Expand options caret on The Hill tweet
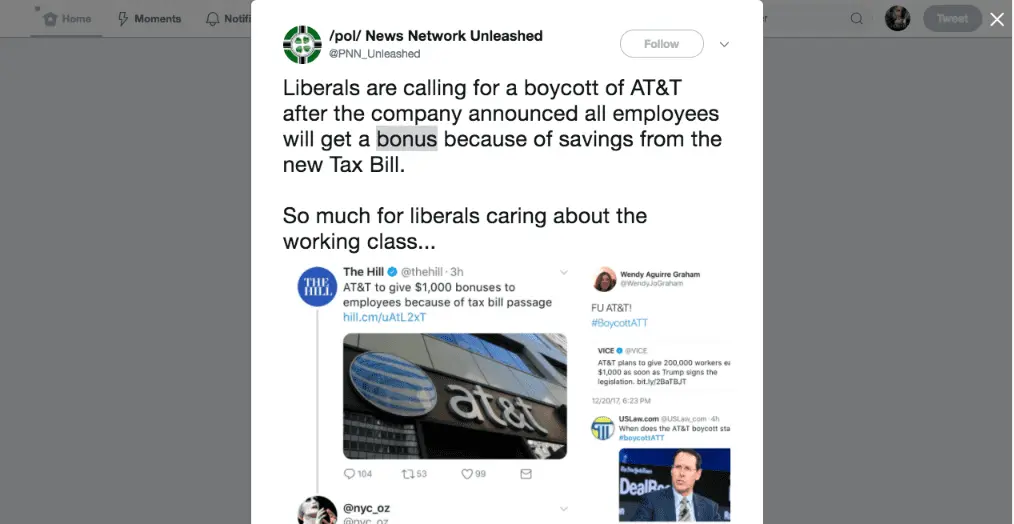The height and width of the screenshot is (524, 1014). coord(564,272)
